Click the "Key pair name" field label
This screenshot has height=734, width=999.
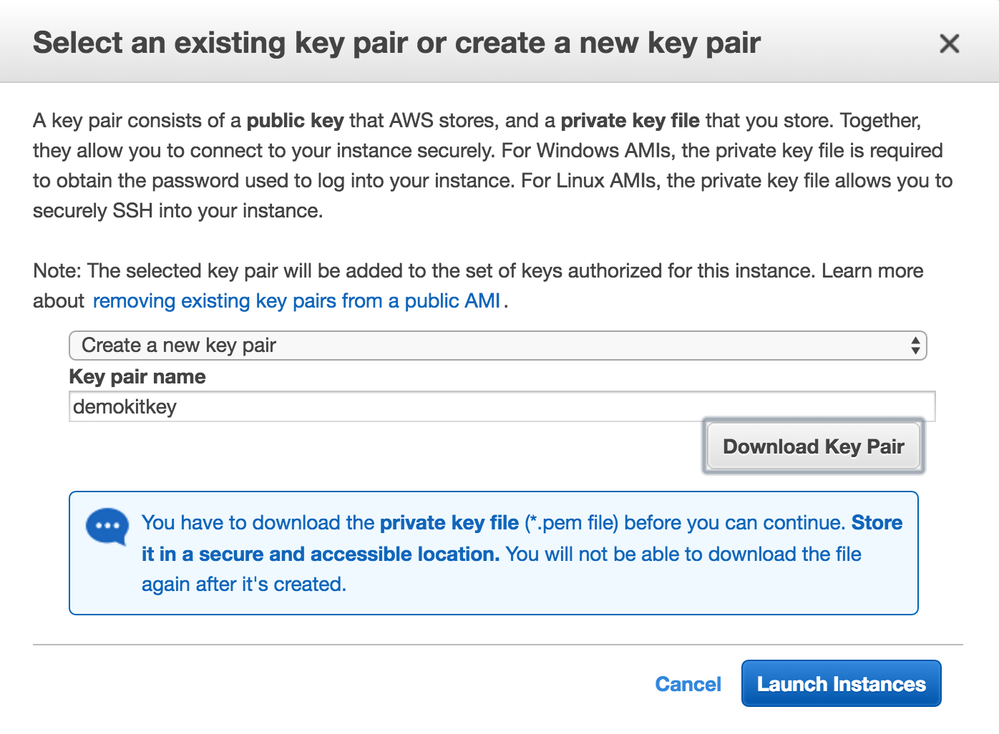[137, 377]
